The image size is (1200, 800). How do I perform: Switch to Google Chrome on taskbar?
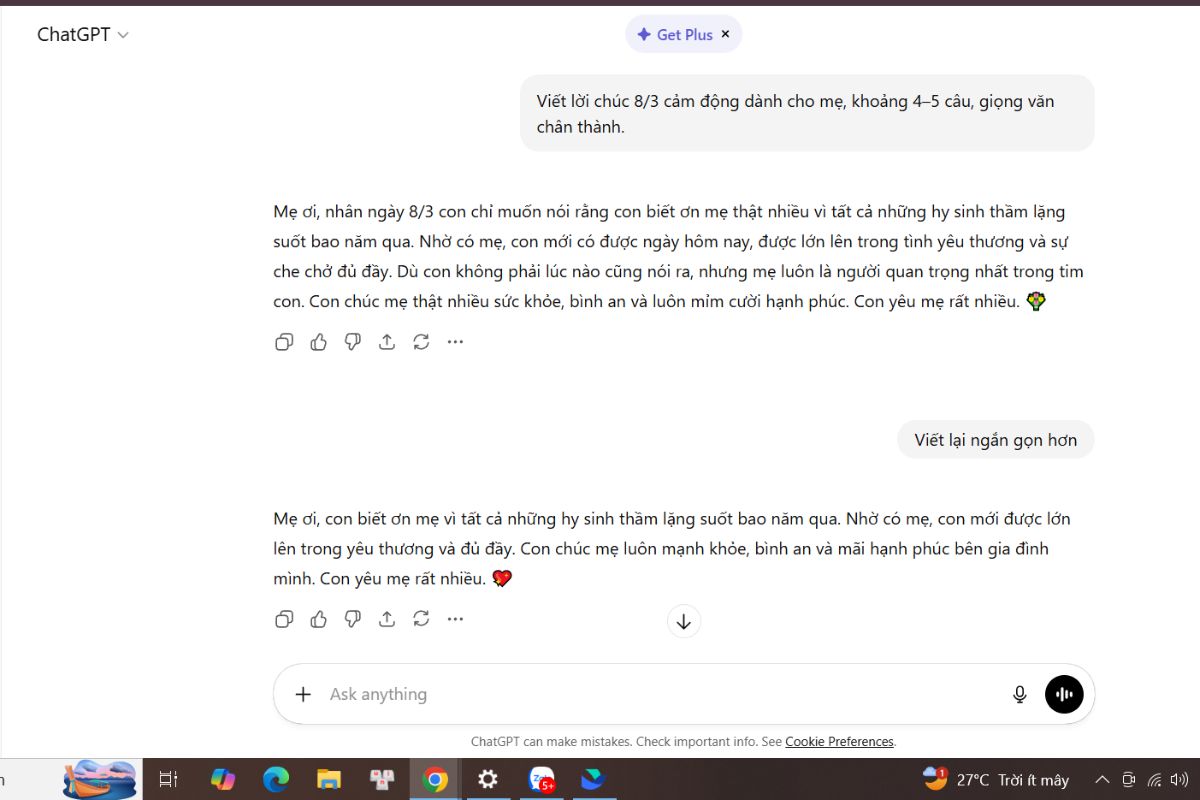(x=435, y=779)
